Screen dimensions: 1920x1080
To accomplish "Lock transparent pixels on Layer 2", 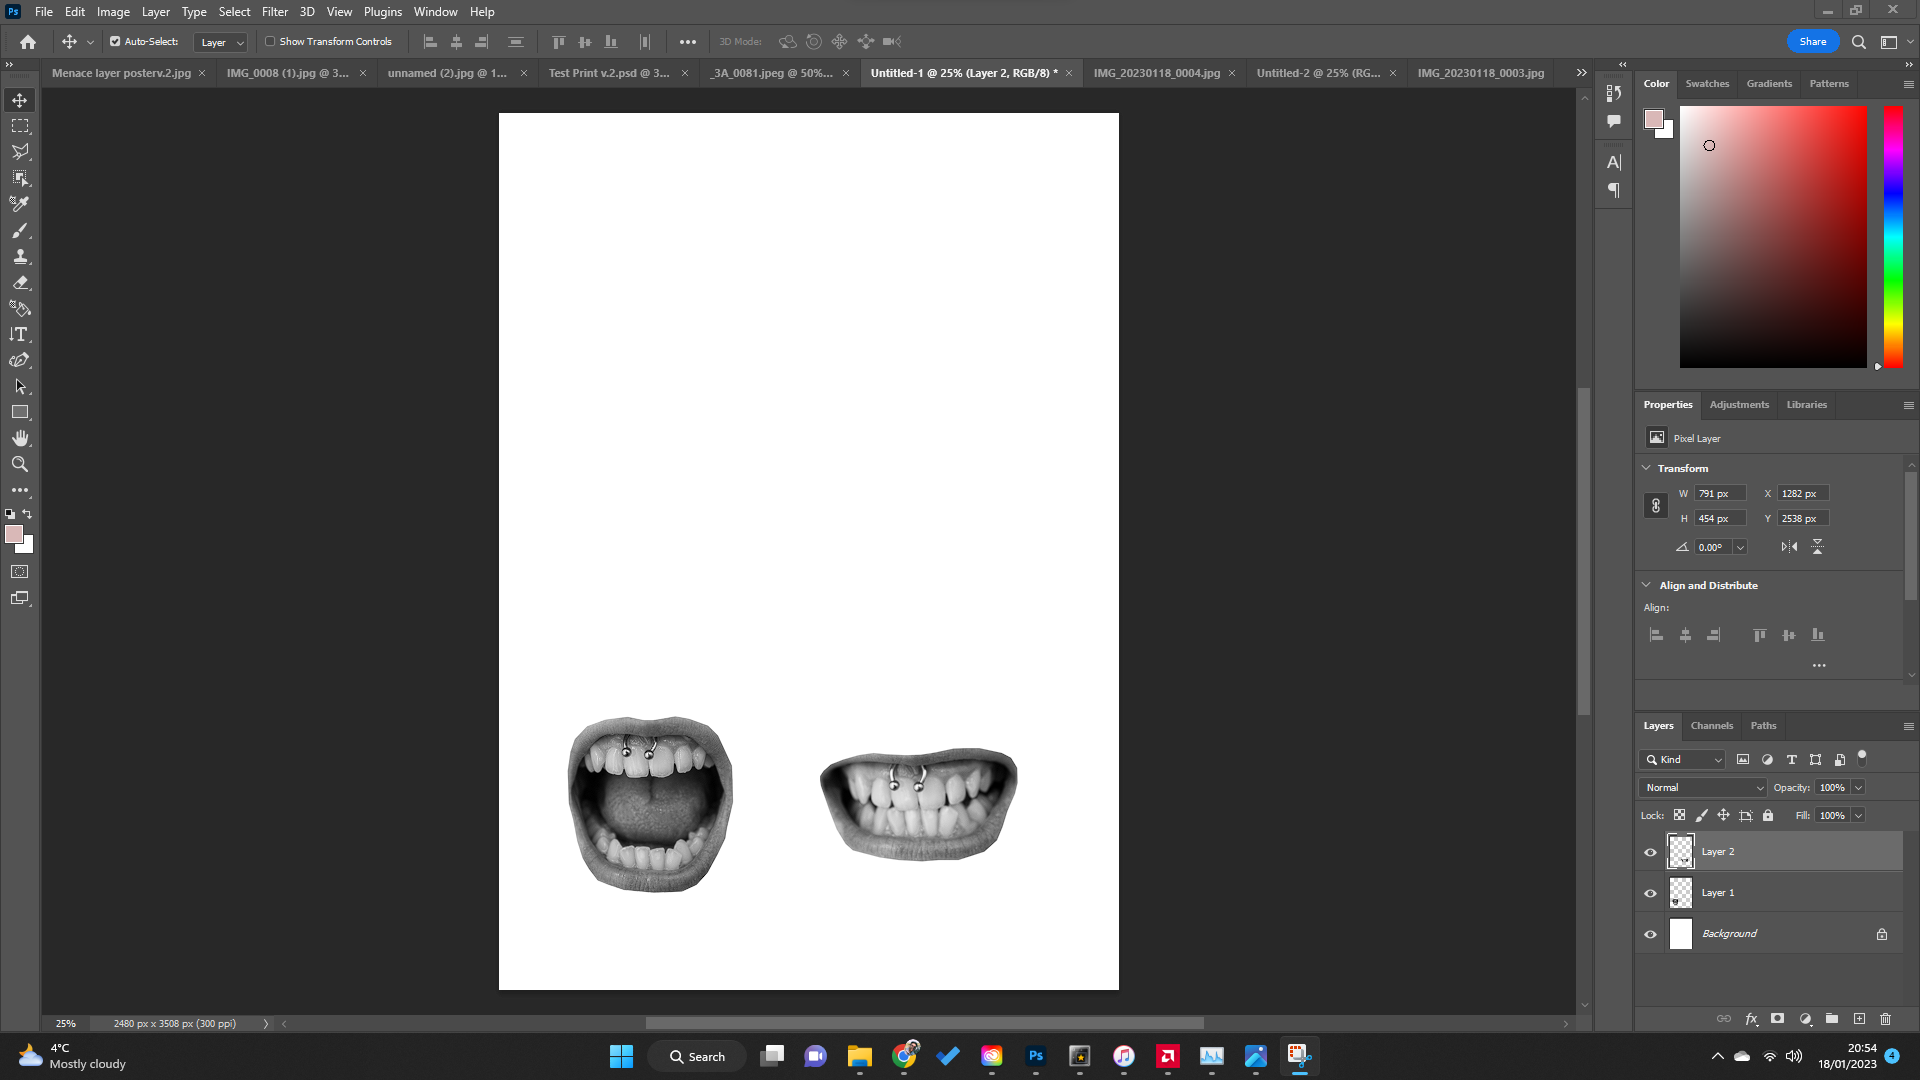I will click(x=1680, y=815).
